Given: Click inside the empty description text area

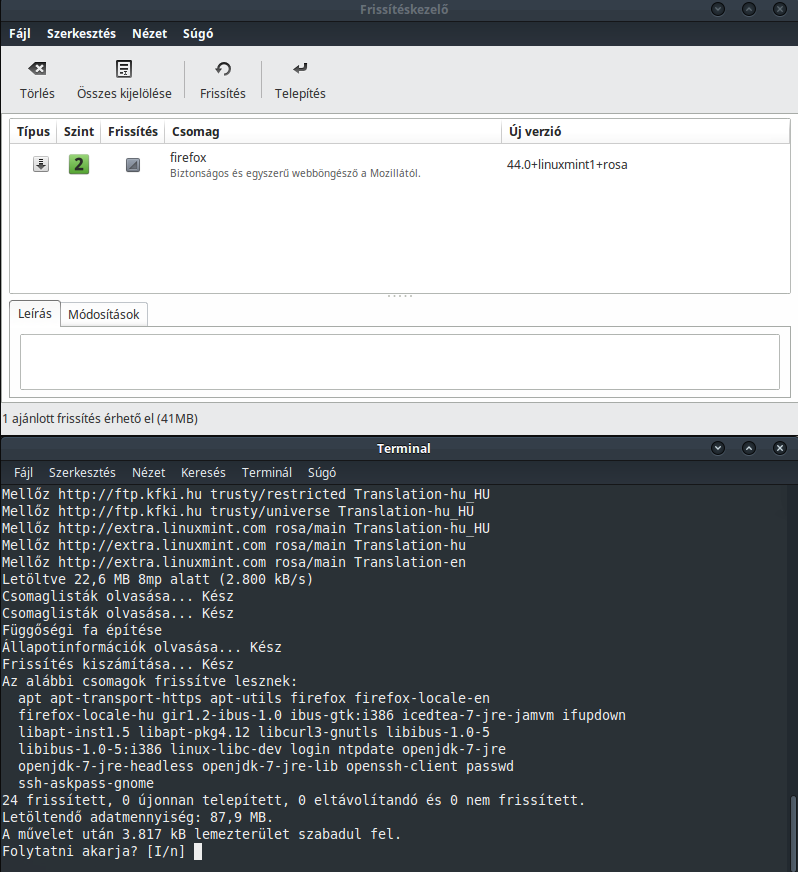Looking at the screenshot, I should coord(400,362).
